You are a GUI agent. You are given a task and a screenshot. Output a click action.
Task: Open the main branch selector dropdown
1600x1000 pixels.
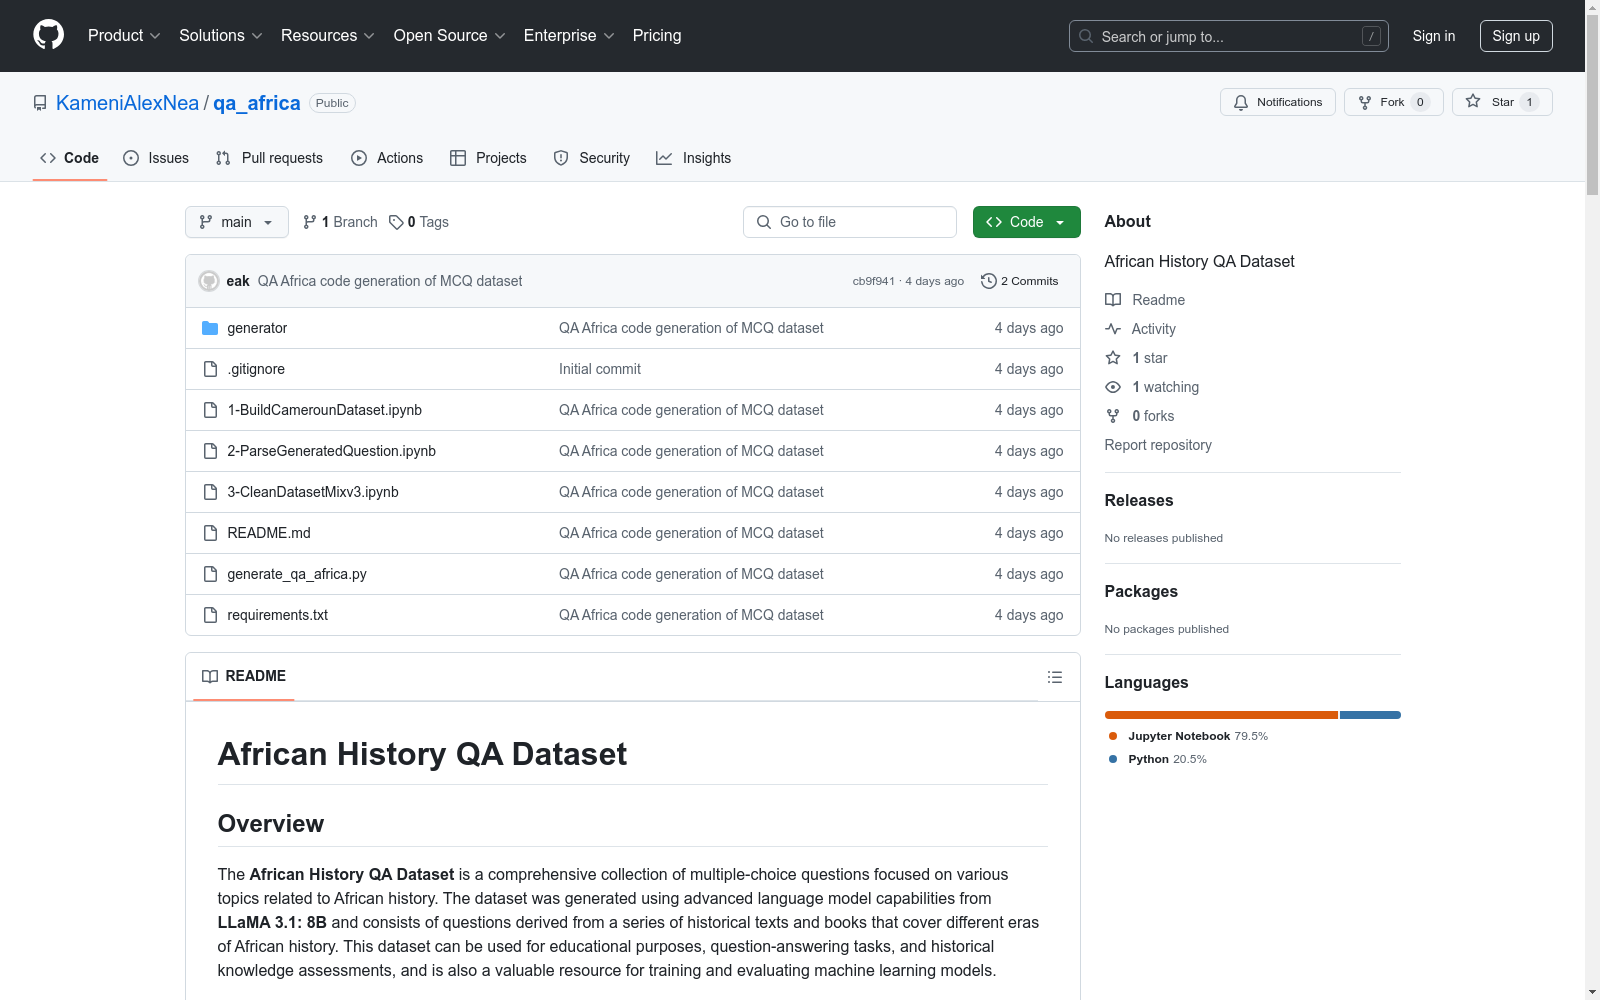pyautogui.click(x=237, y=222)
